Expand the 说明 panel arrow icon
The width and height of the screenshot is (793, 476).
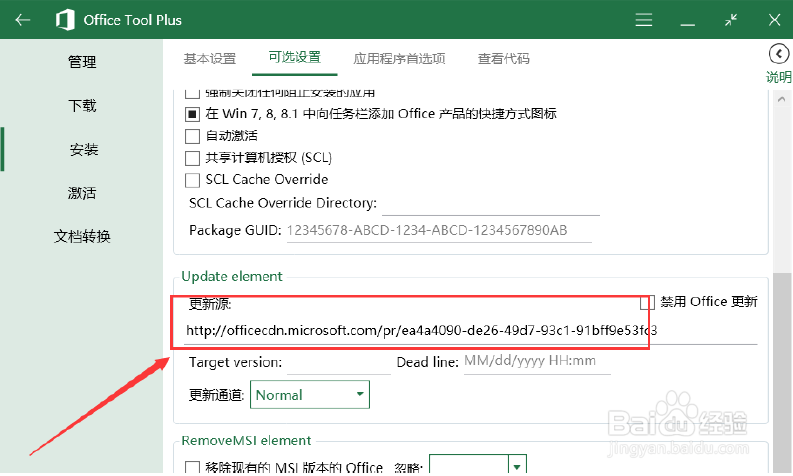[x=779, y=54]
